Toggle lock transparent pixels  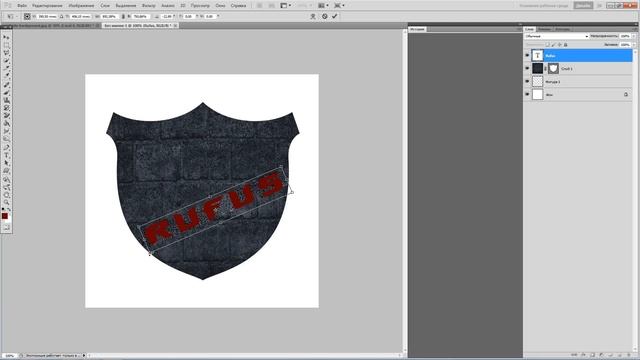[x=548, y=44]
